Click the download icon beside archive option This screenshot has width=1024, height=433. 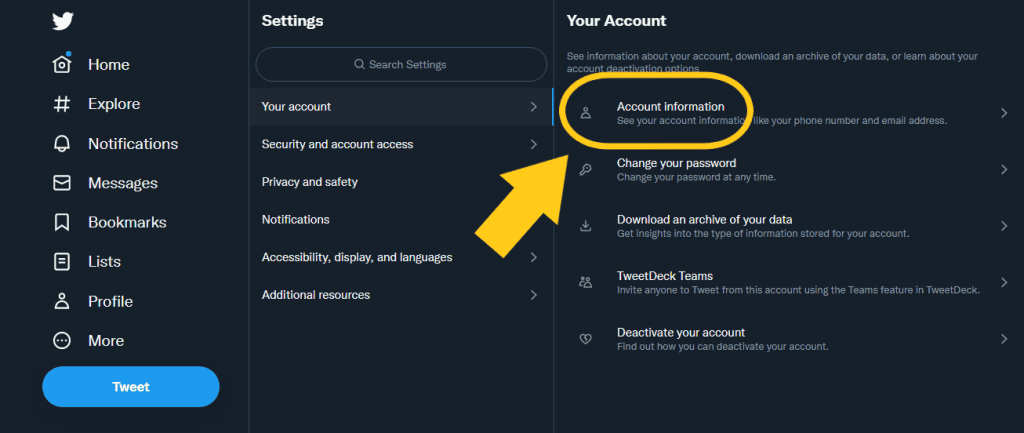(x=586, y=226)
